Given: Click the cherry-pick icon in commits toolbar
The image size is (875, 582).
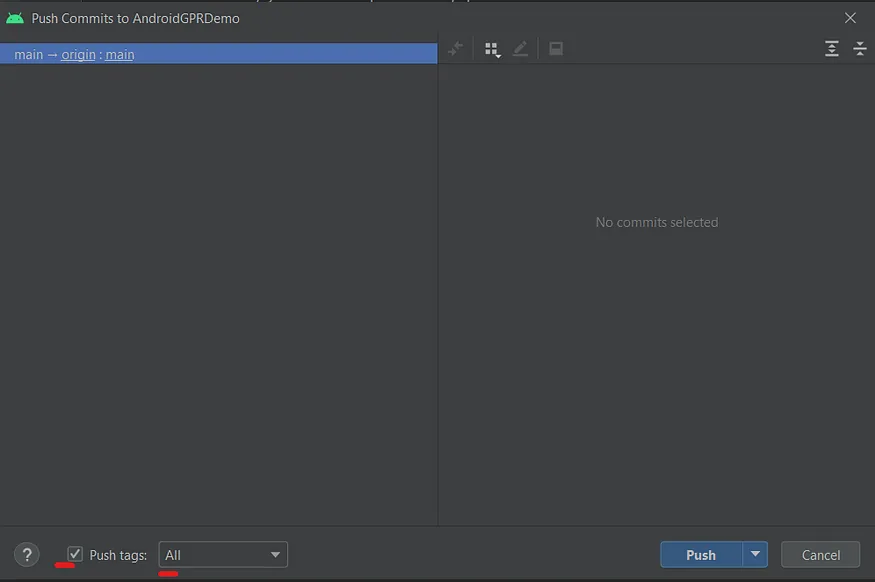Looking at the screenshot, I should (x=456, y=48).
